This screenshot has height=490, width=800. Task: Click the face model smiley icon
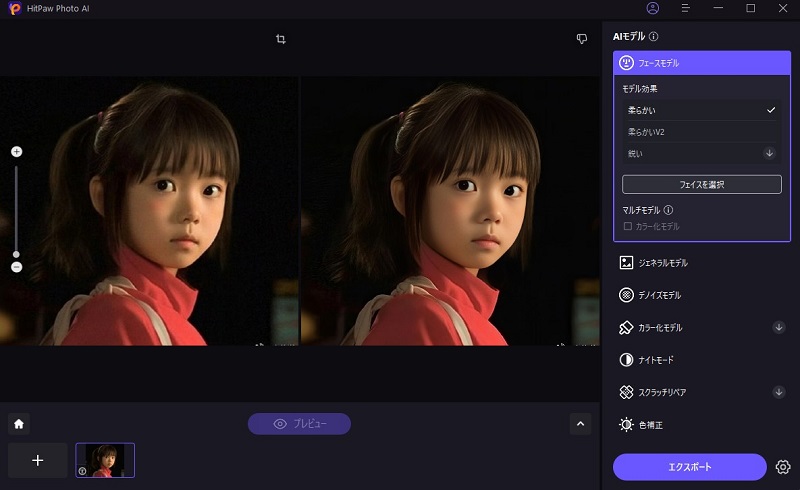pyautogui.click(x=626, y=63)
